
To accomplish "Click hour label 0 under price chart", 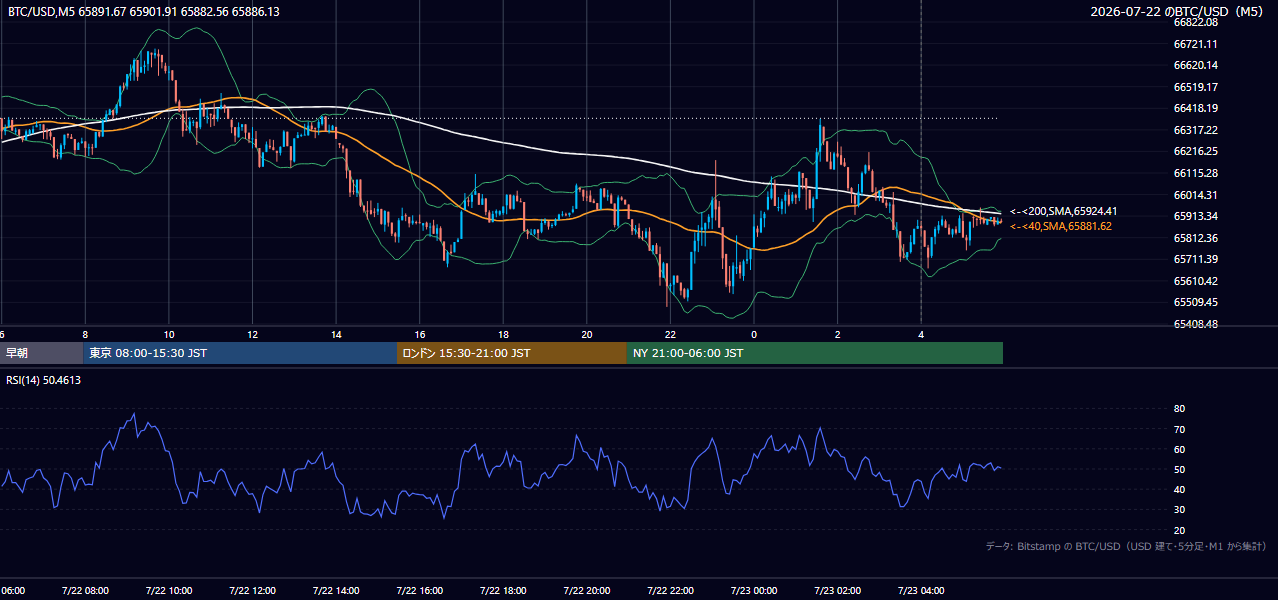I will [x=754, y=335].
